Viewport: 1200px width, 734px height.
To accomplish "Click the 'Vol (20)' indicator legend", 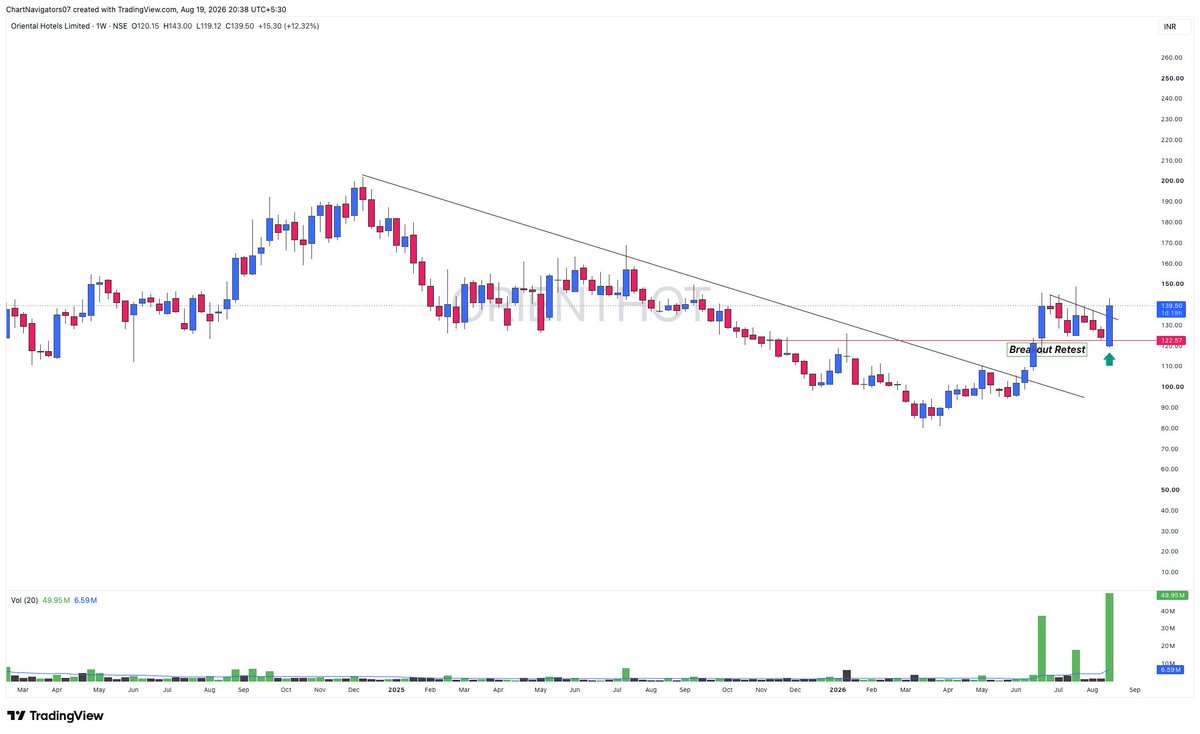I will click(24, 600).
